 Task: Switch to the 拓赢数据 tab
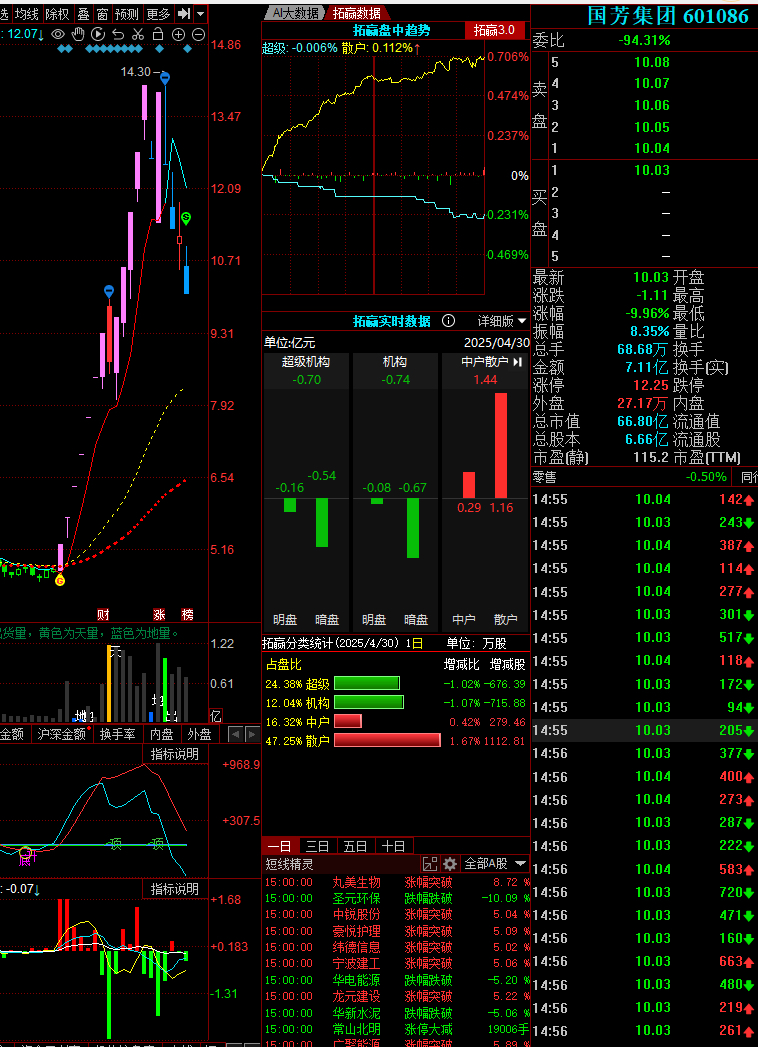pos(357,13)
